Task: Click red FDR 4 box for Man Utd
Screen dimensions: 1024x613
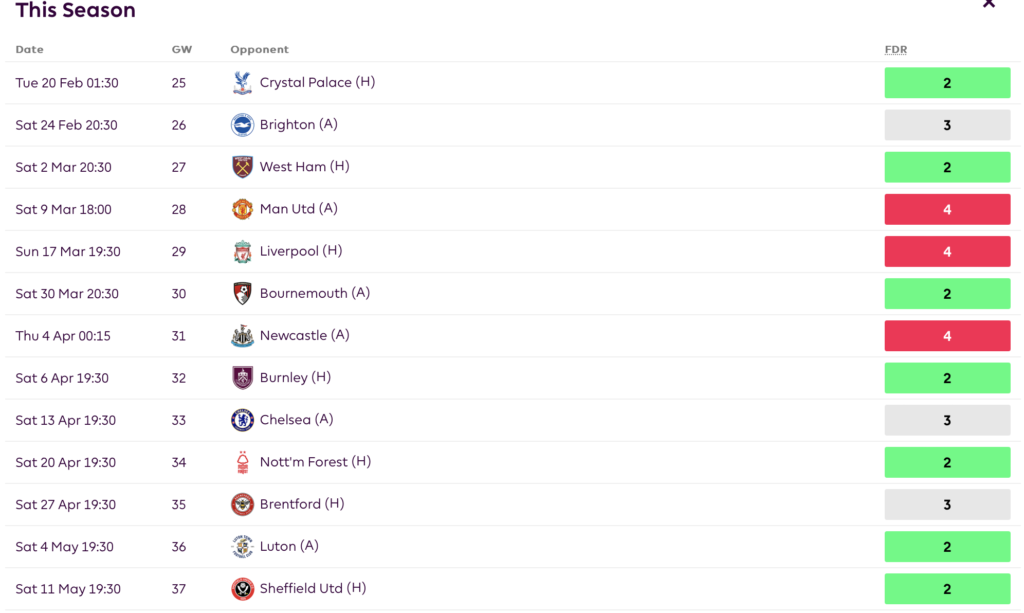Action: click(x=947, y=210)
